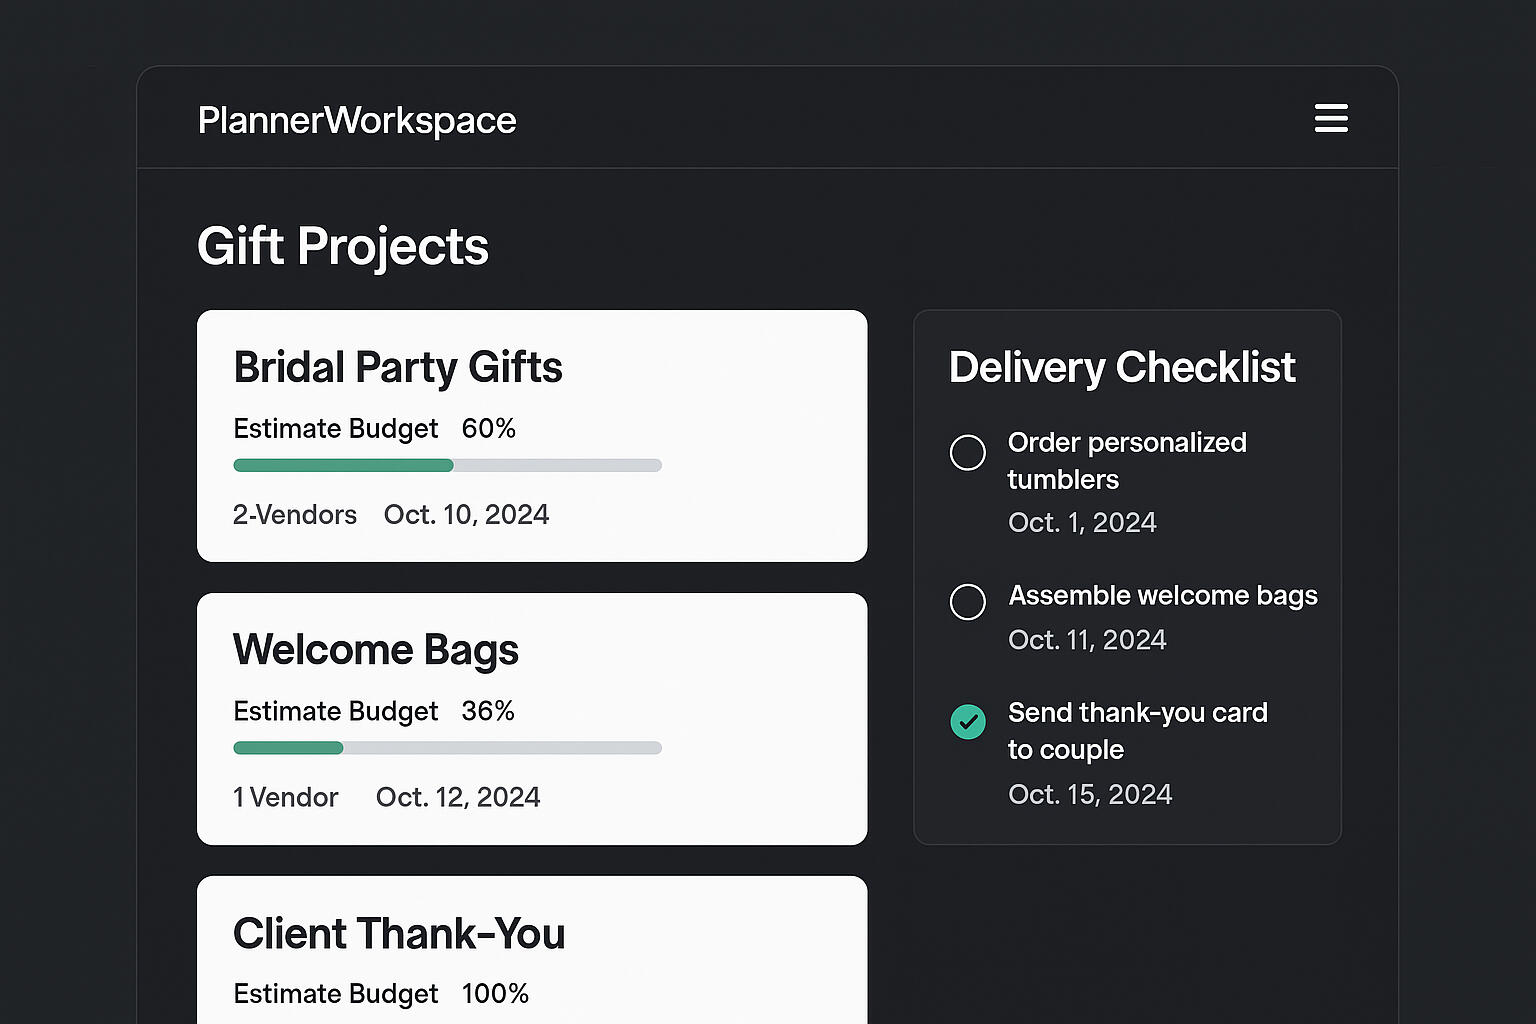
Task: Open the Bridal Party Gifts project title
Action: [397, 367]
